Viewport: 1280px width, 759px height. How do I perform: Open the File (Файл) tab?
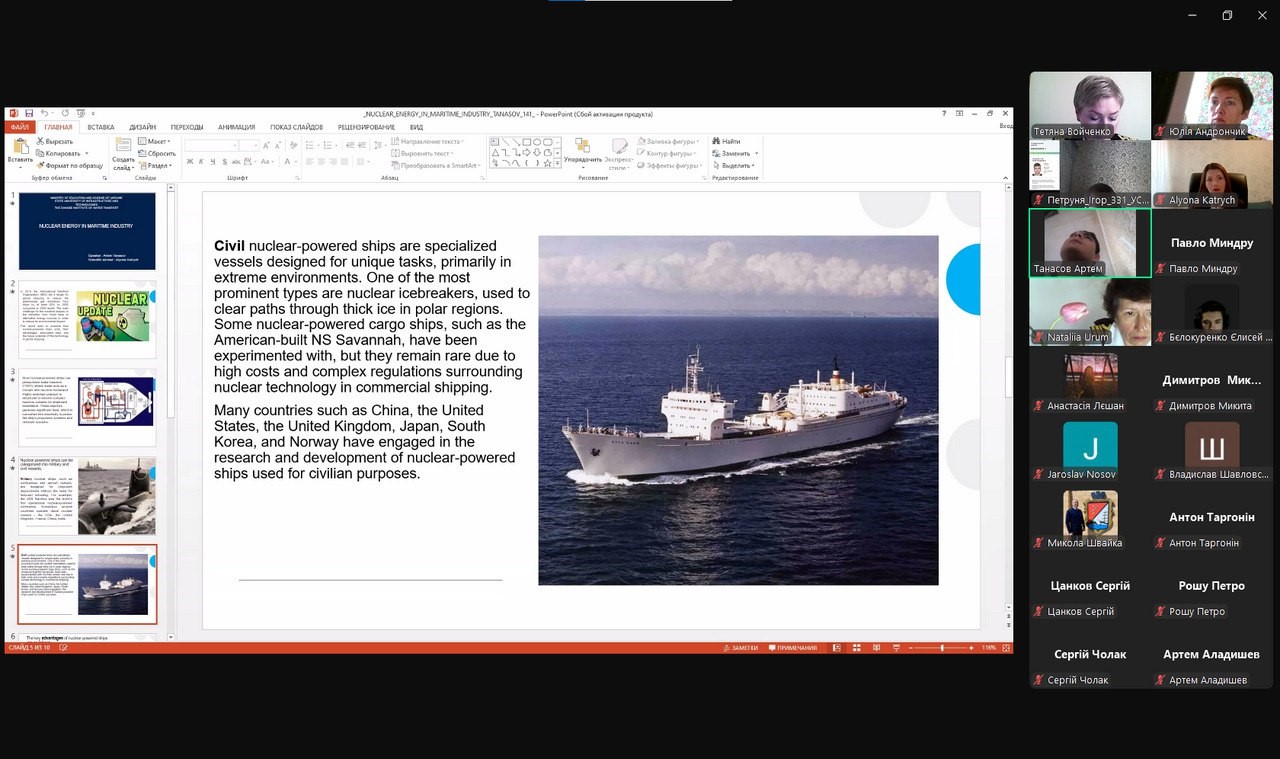coord(20,127)
